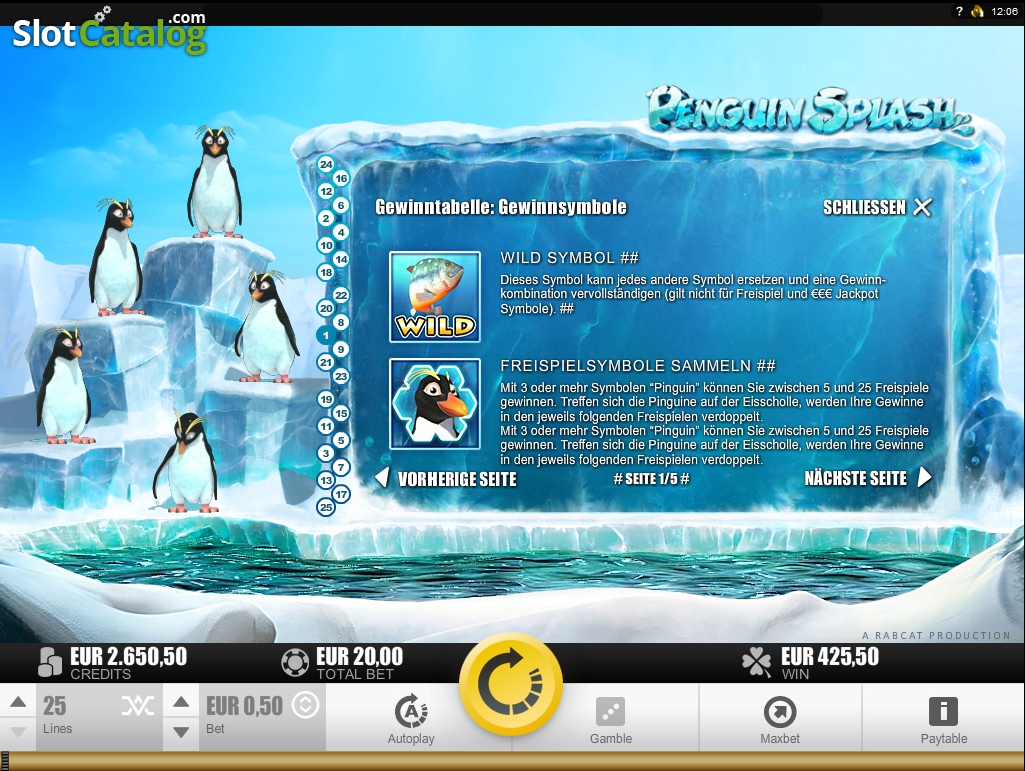Click payline marker 7
Image resolution: width=1025 pixels, height=771 pixels.
pos(341,467)
